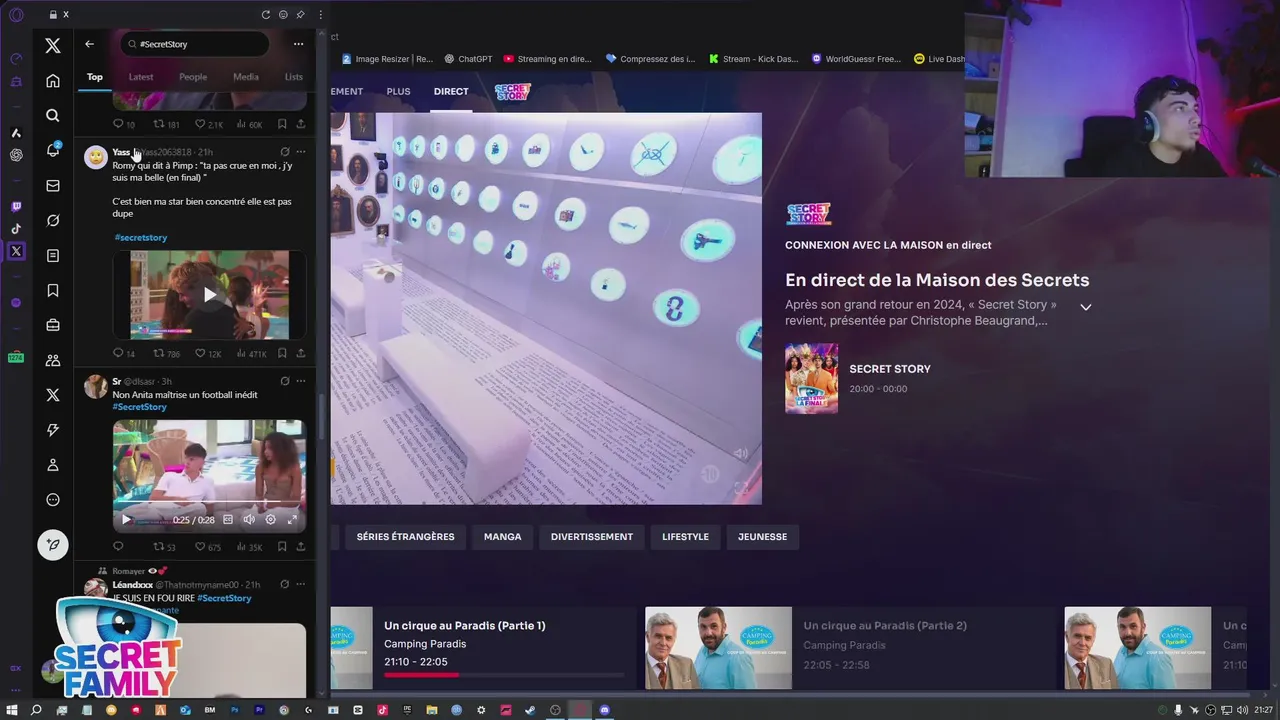
Task: Open X notifications bell with badge
Action: point(53,150)
